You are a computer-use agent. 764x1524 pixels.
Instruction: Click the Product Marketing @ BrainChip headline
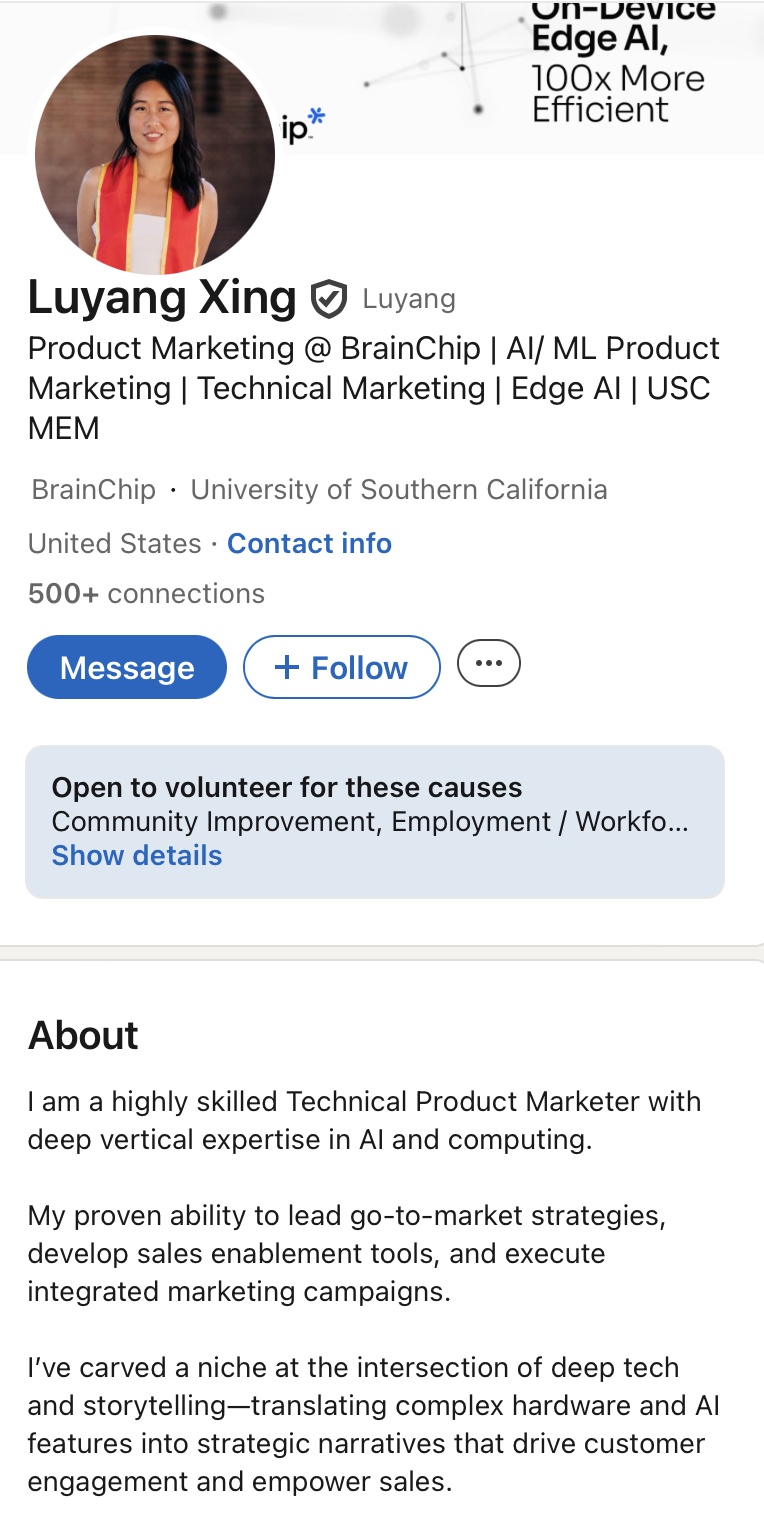(x=374, y=388)
